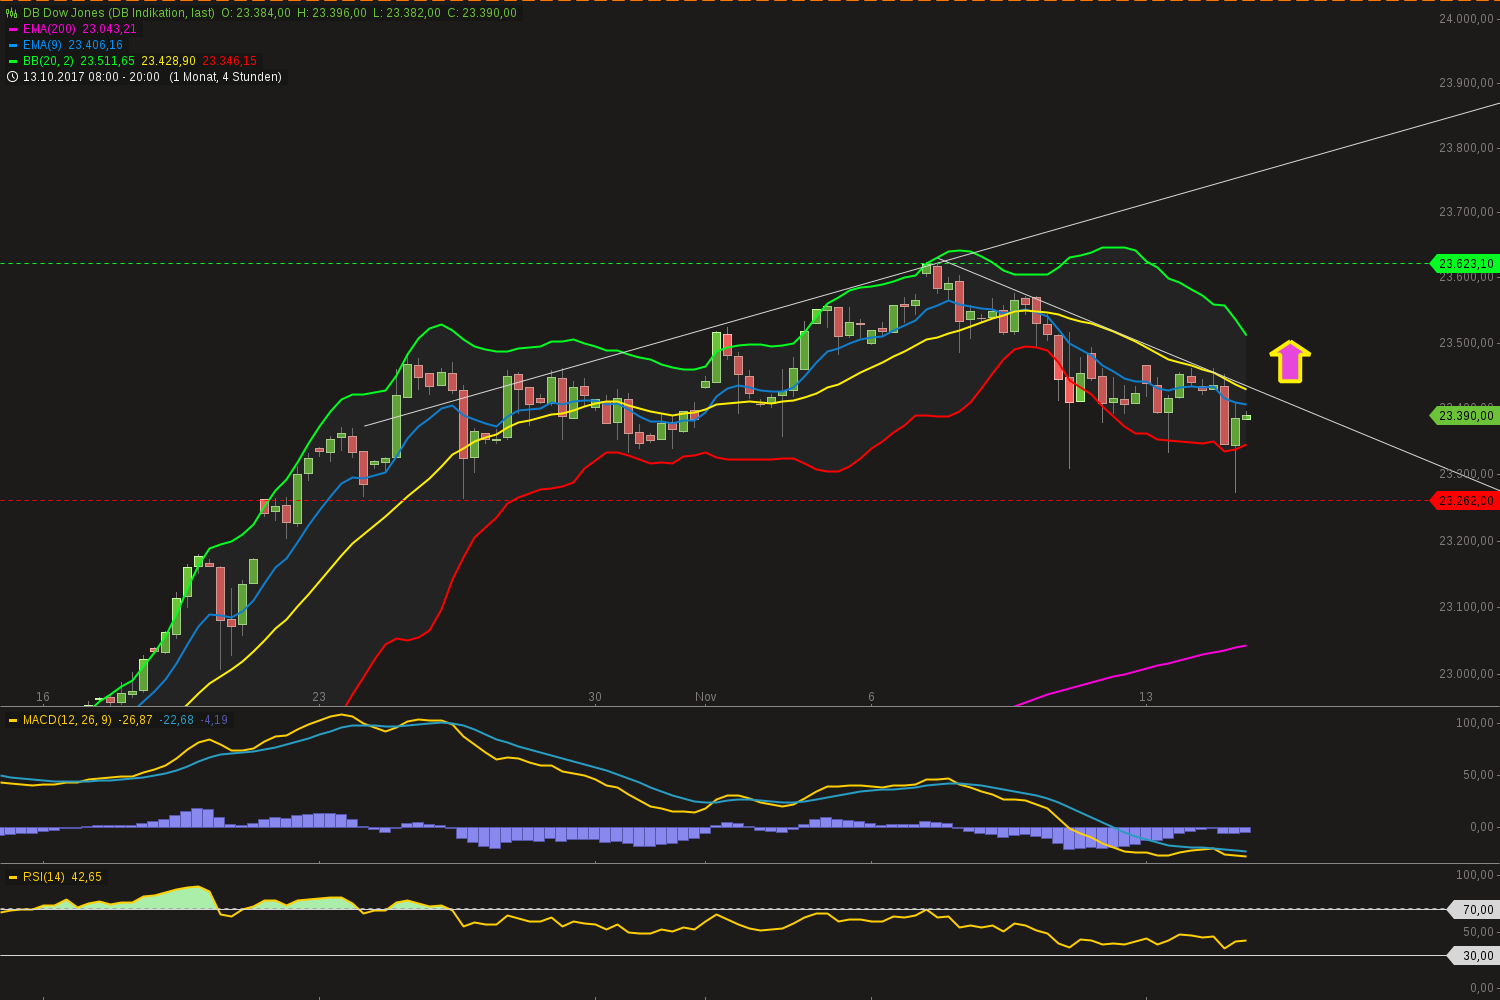Click the 23.390,00 current price tag

(1466, 415)
